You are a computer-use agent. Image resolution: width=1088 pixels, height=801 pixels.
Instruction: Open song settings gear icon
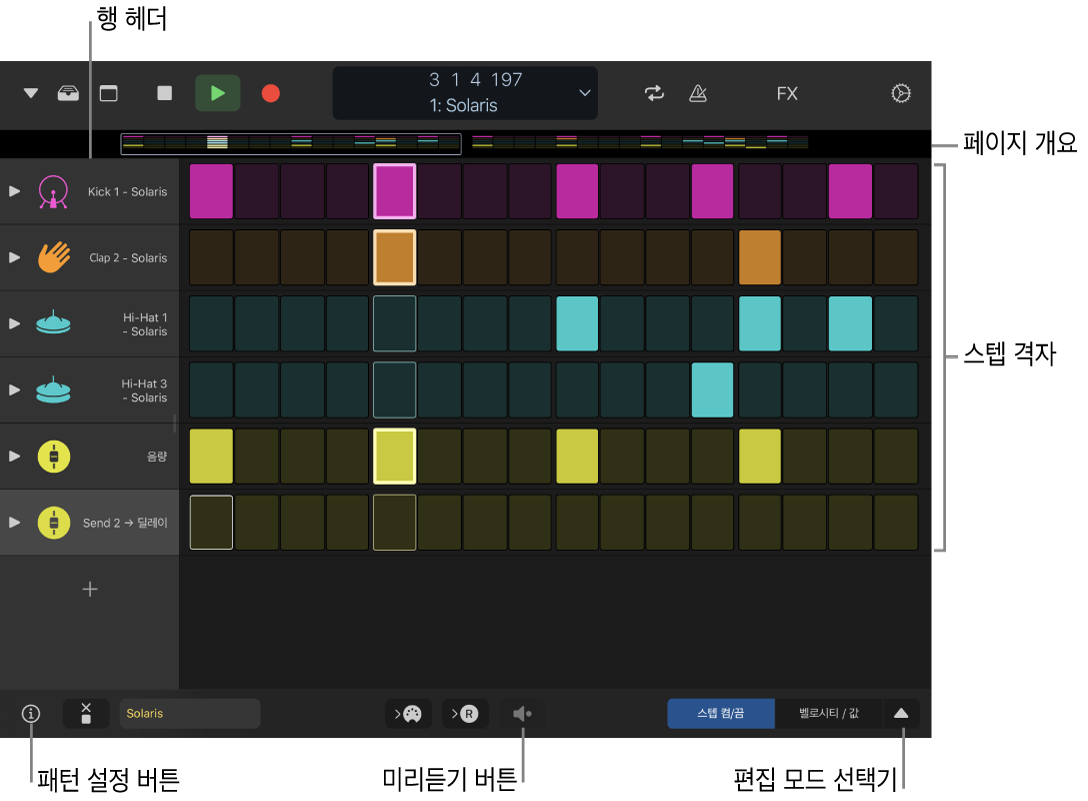(901, 93)
